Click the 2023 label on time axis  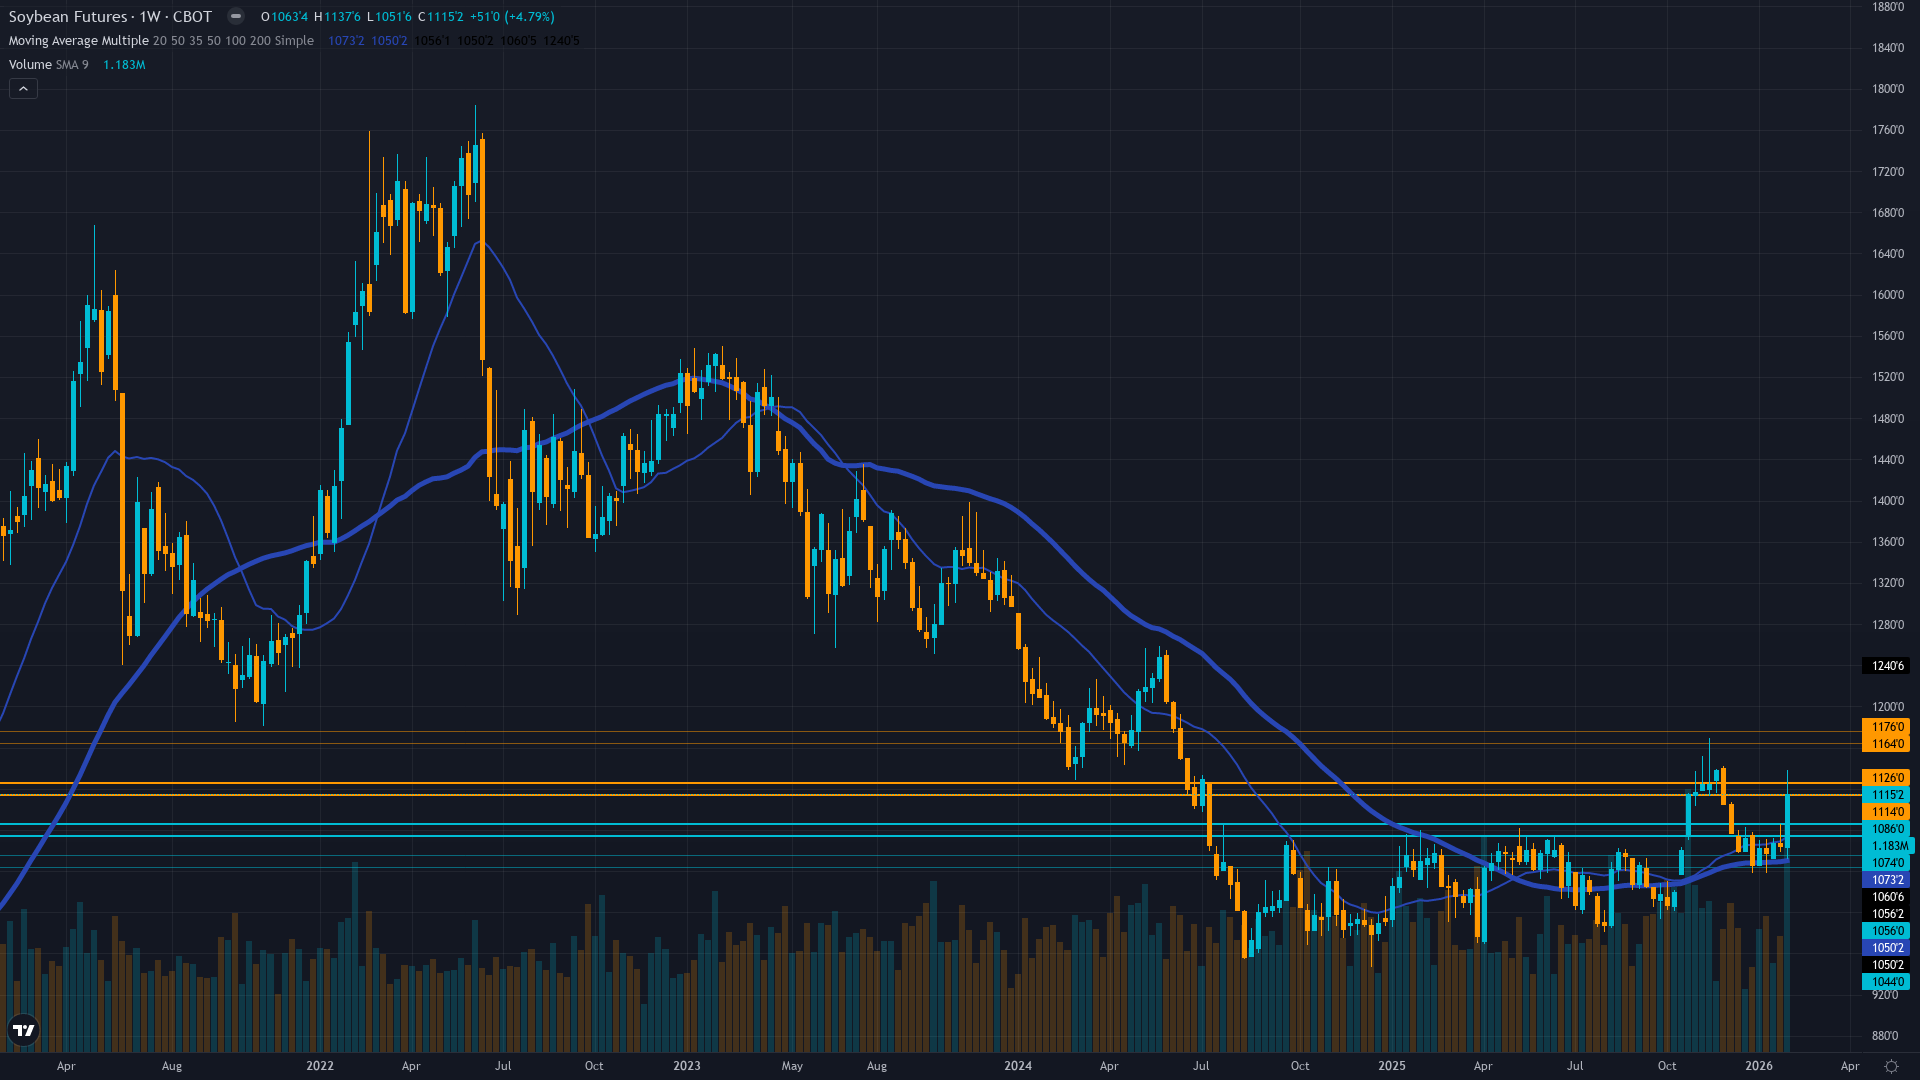click(687, 1066)
